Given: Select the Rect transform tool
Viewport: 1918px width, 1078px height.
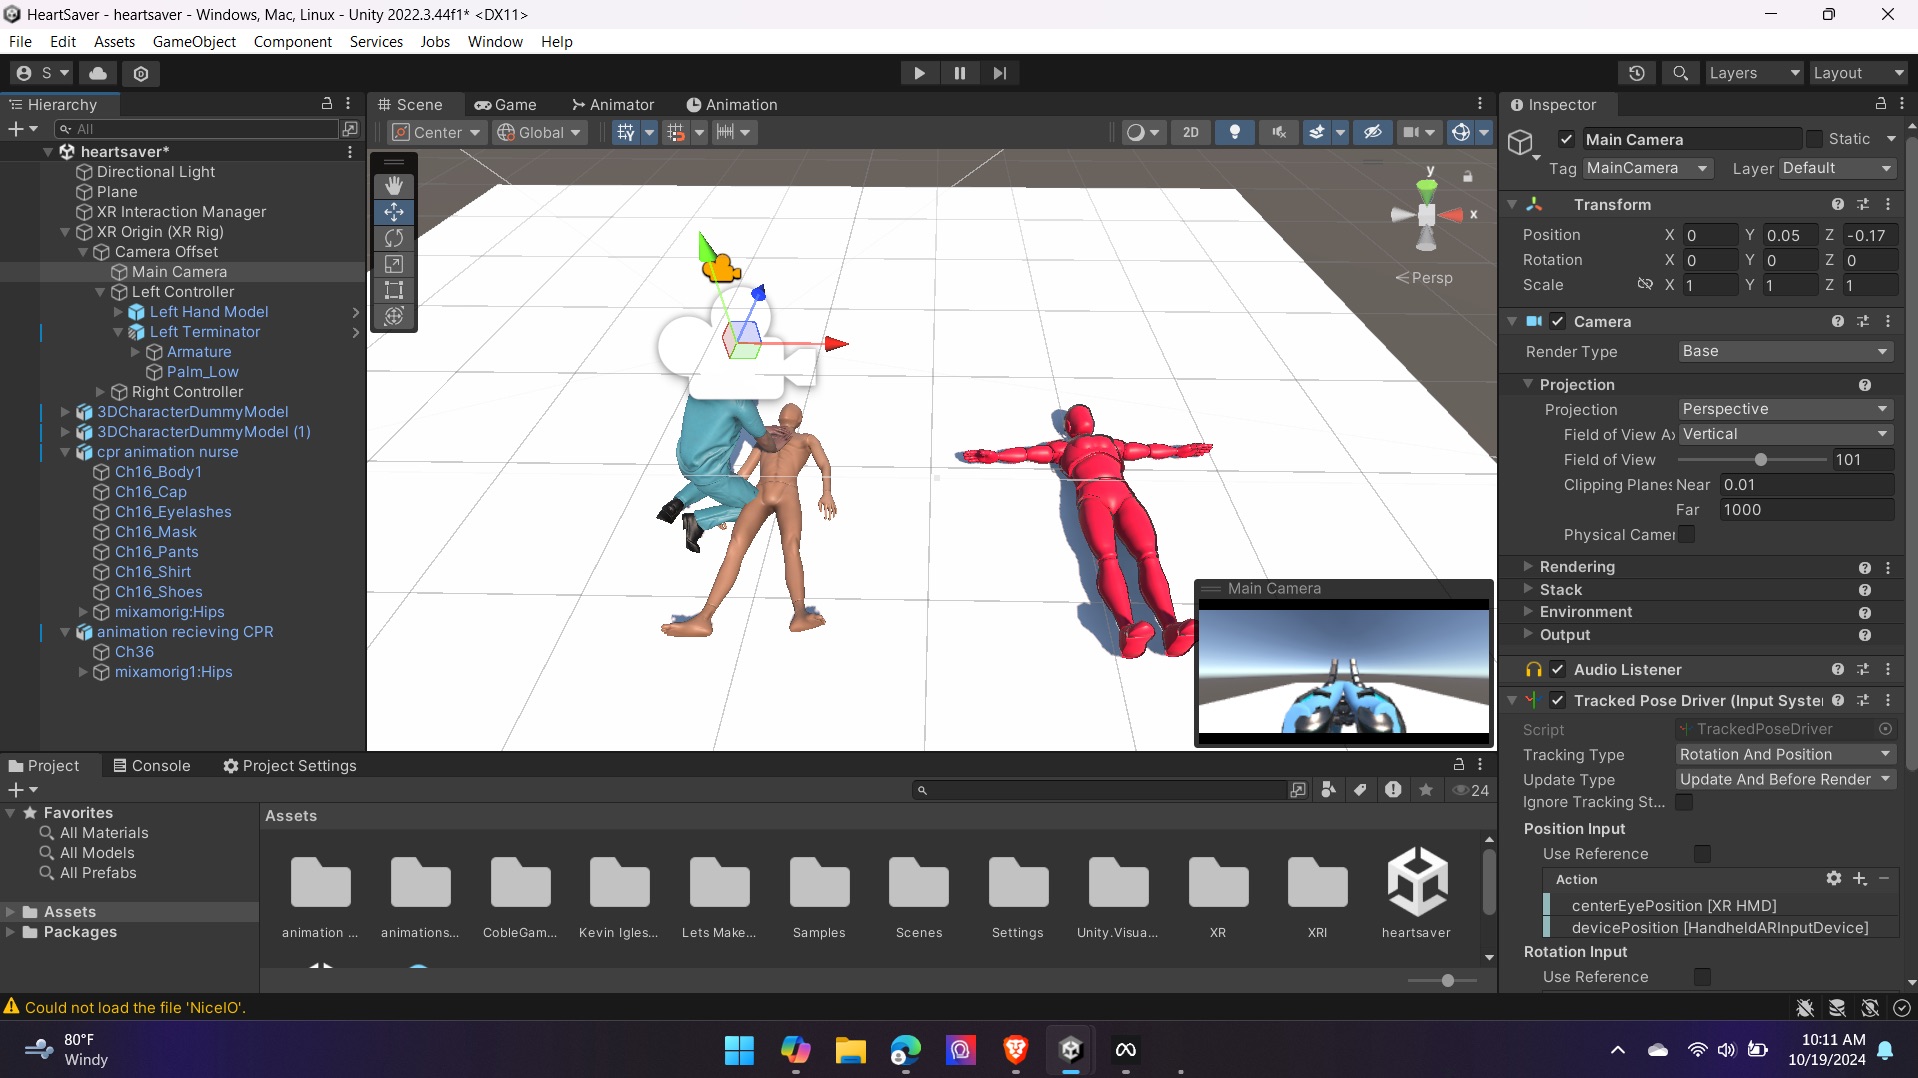Looking at the screenshot, I should coord(394,290).
